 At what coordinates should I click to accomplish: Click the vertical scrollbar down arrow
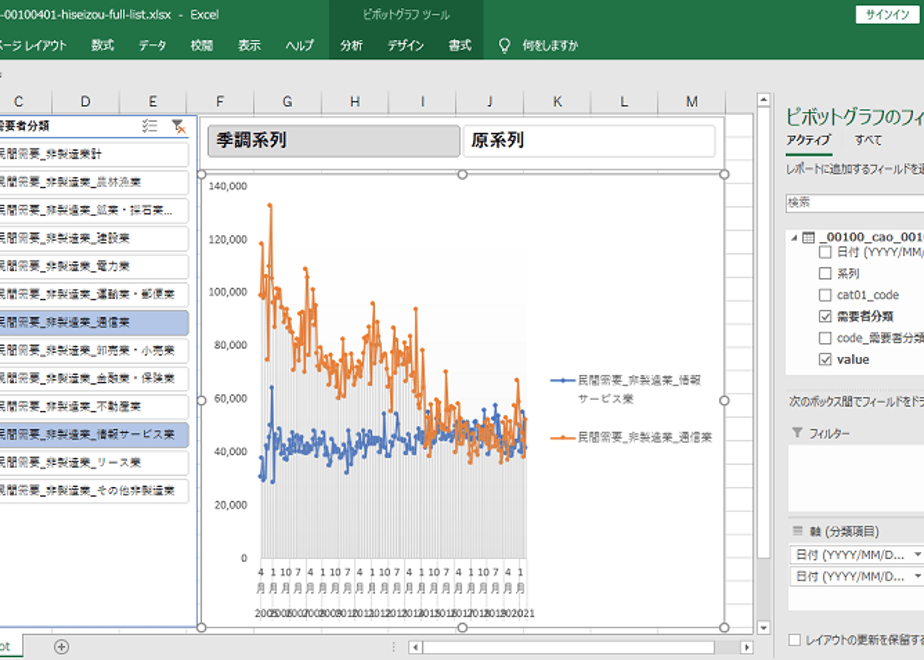pos(763,628)
